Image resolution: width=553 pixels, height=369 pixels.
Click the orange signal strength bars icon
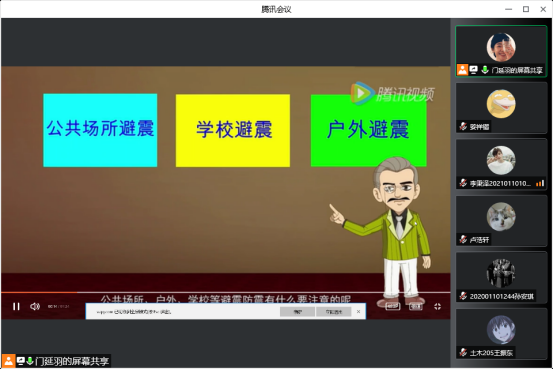[x=540, y=183]
